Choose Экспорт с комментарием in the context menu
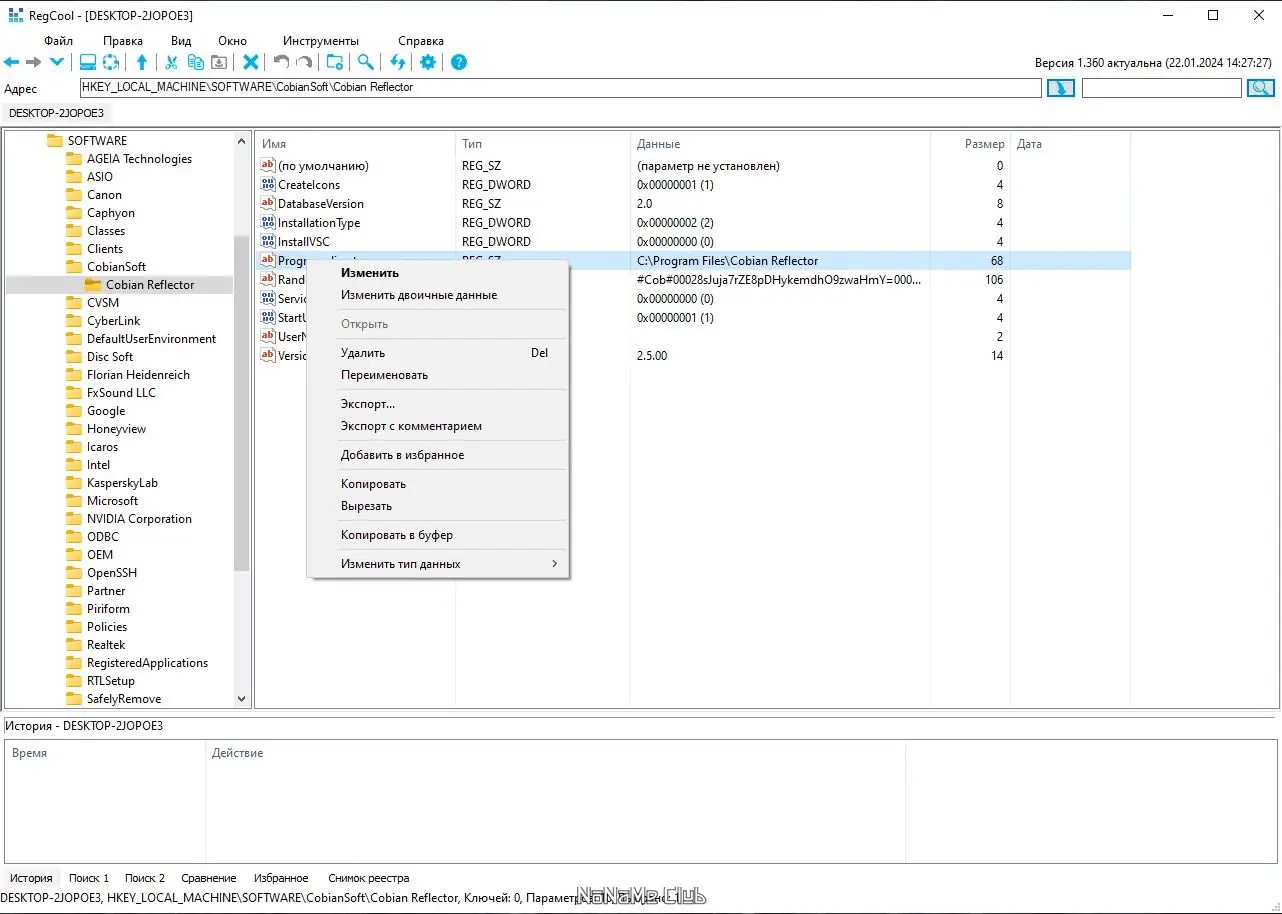Viewport: 1282px width, 914px height. click(x=438, y=426)
